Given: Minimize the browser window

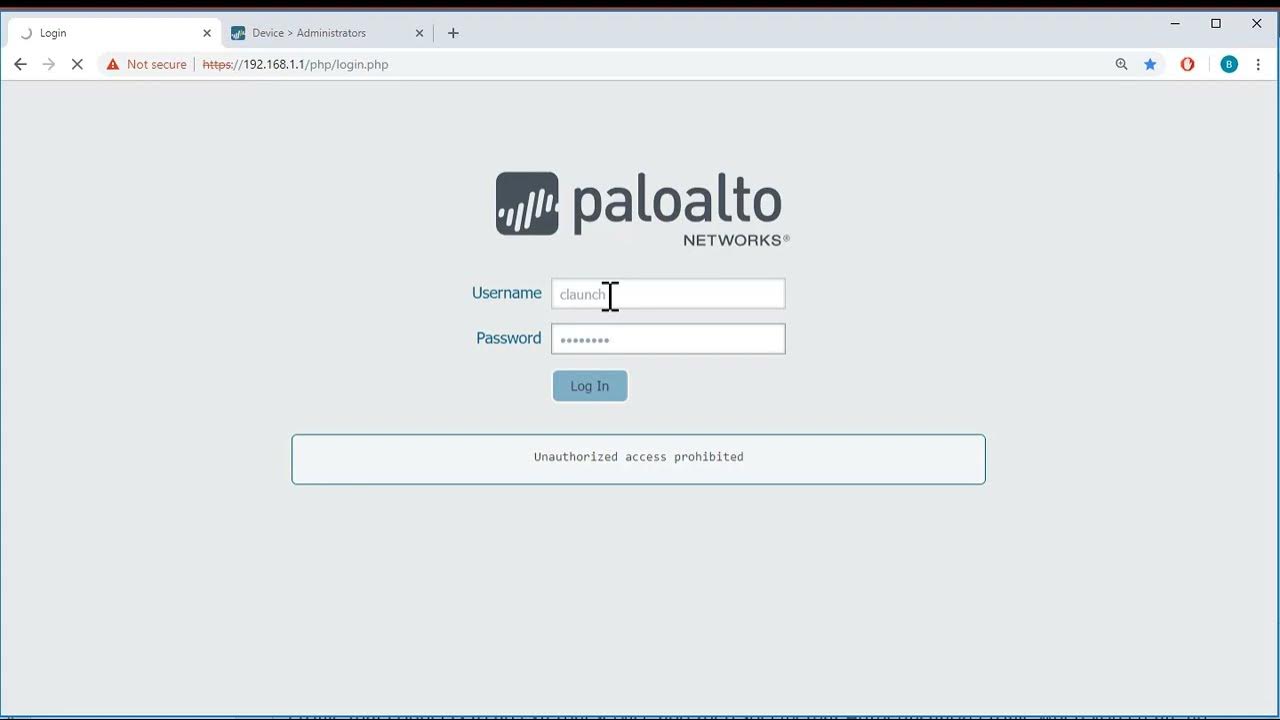Looking at the screenshot, I should pyautogui.click(x=1175, y=23).
